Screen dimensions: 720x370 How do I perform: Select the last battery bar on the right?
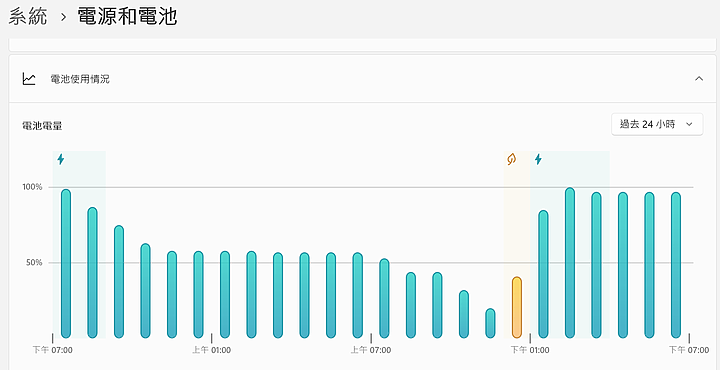pos(675,265)
